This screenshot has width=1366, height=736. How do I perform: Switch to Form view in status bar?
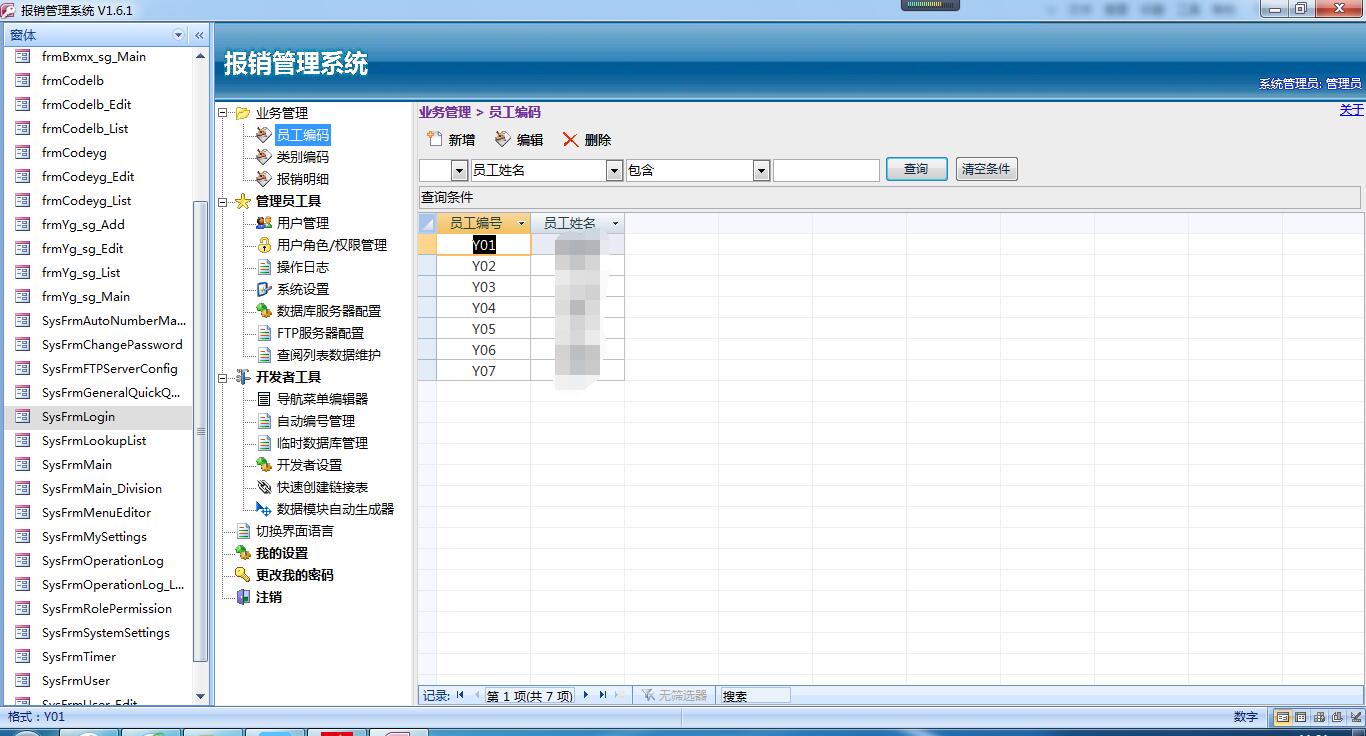1283,717
